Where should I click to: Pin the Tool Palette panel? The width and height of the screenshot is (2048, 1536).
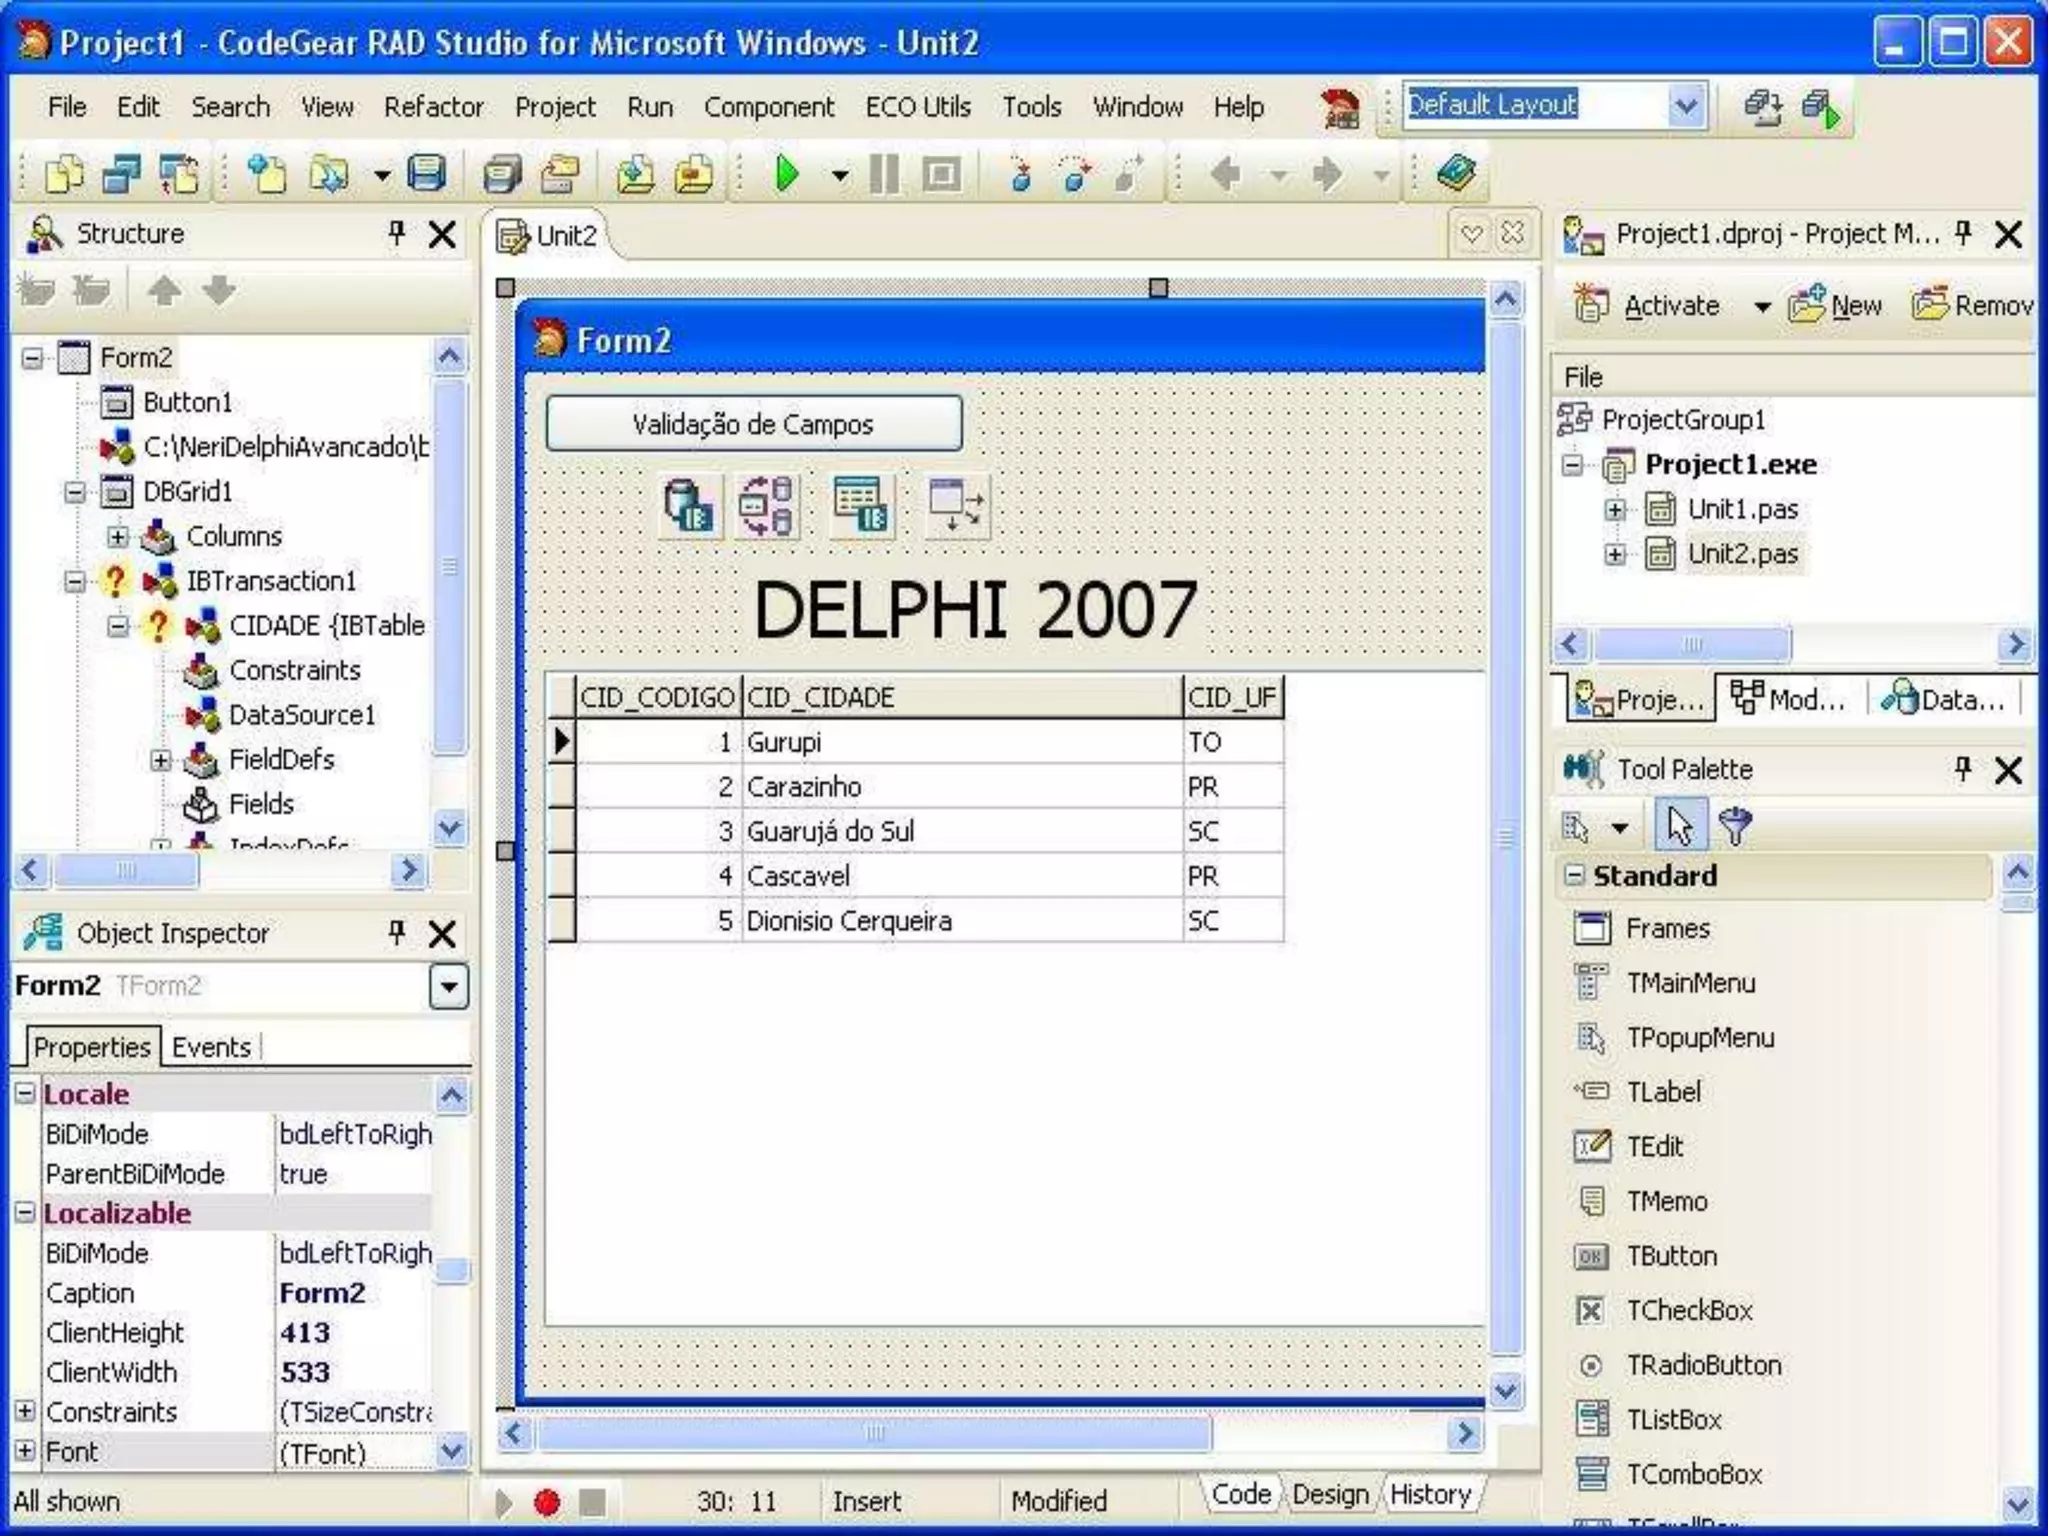pyautogui.click(x=1963, y=769)
